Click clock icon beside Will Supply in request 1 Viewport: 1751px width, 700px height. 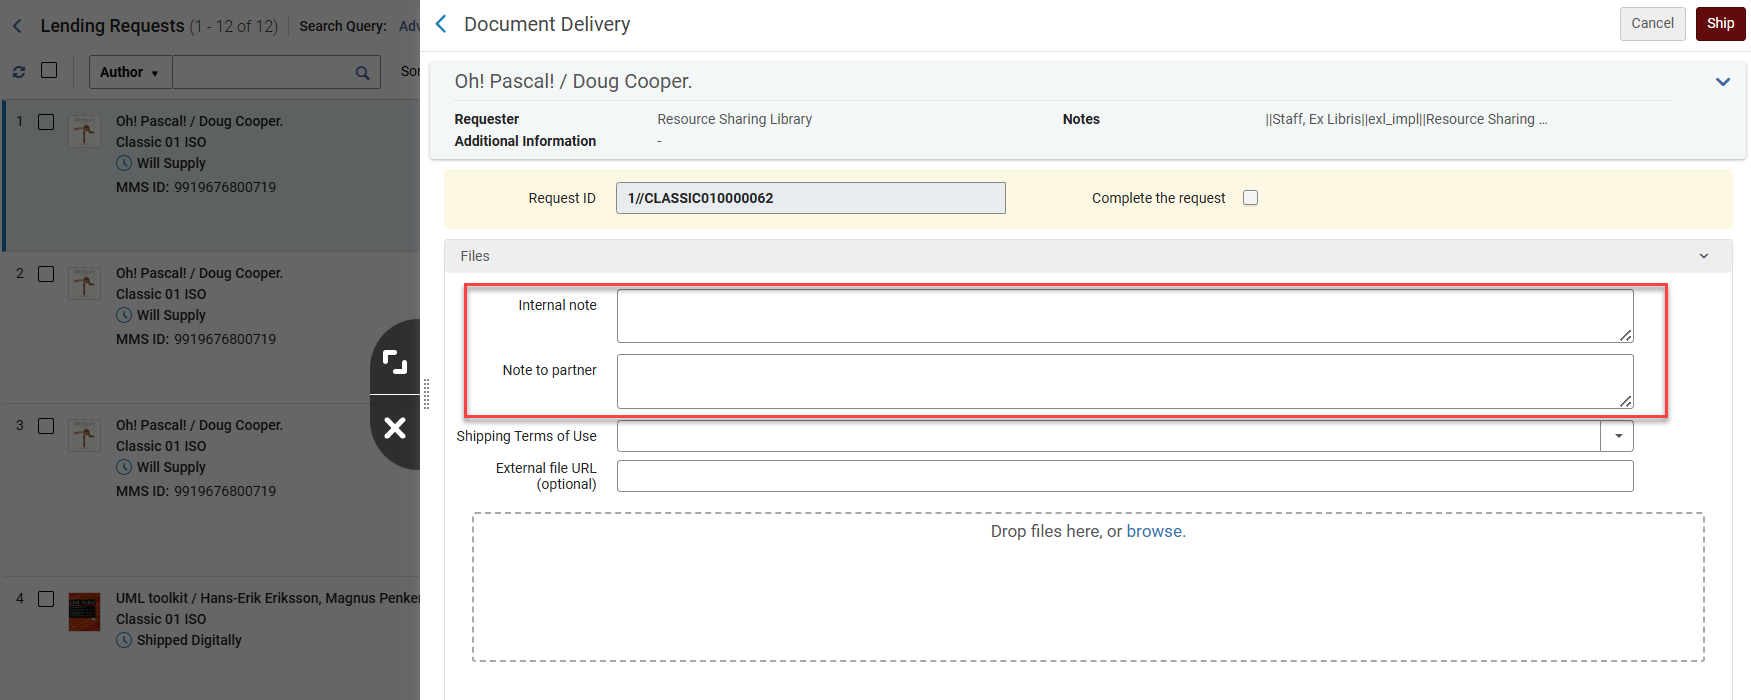tap(124, 163)
